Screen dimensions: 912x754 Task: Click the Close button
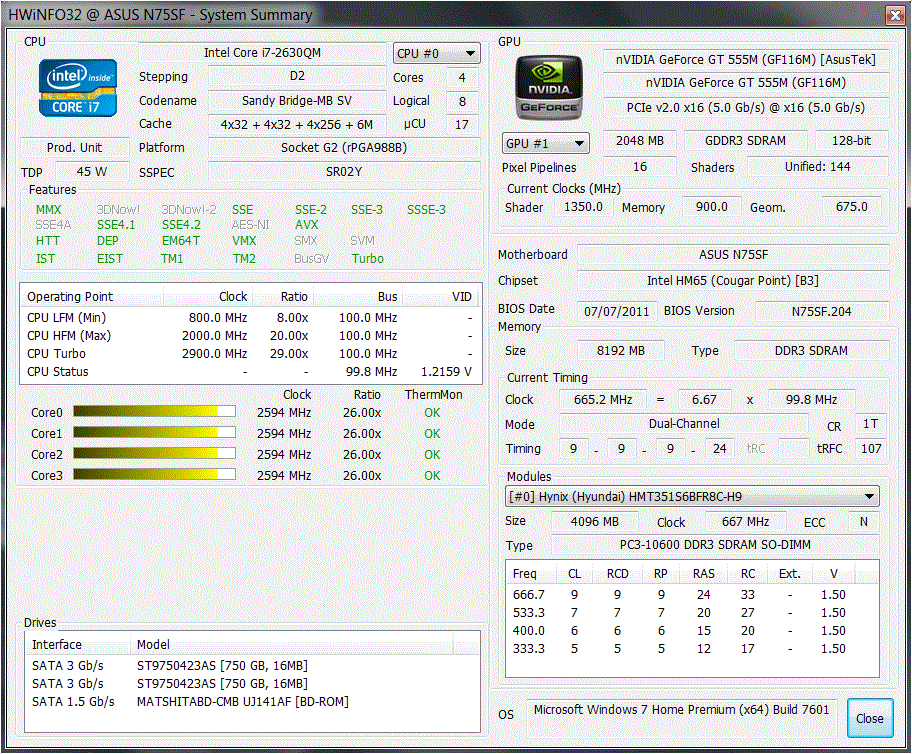pos(870,719)
